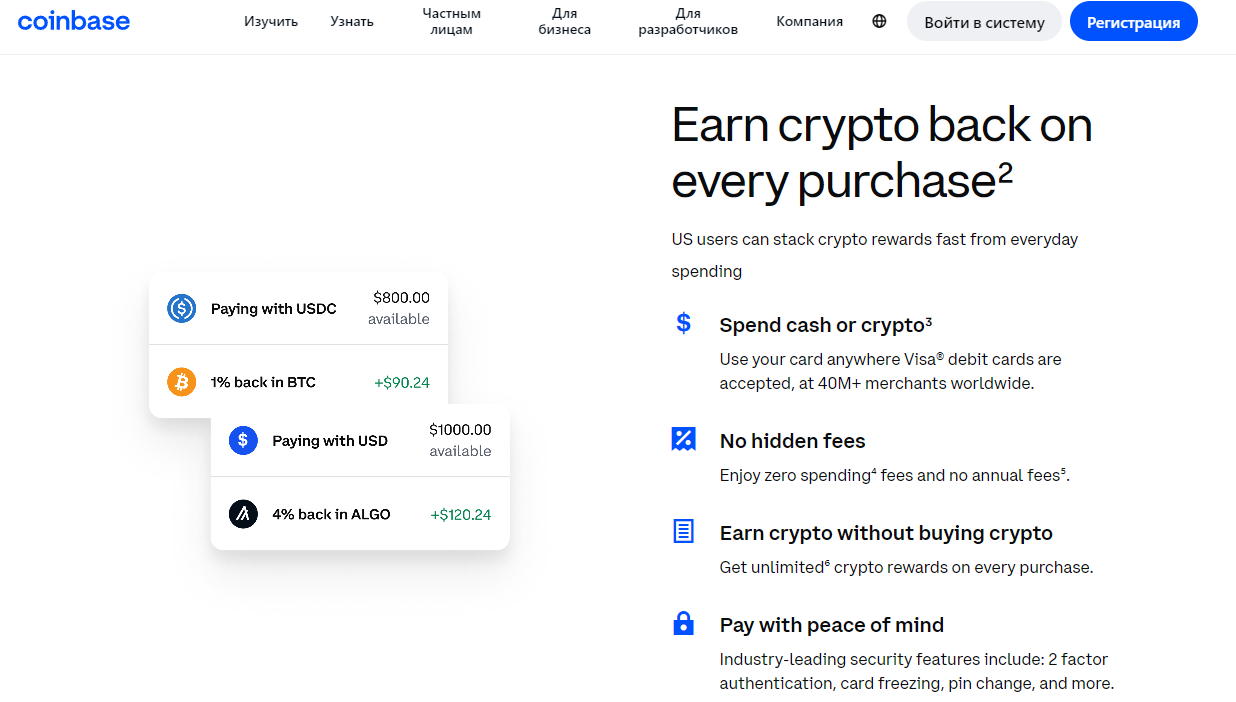Click the Войти в систему button

coord(983,20)
